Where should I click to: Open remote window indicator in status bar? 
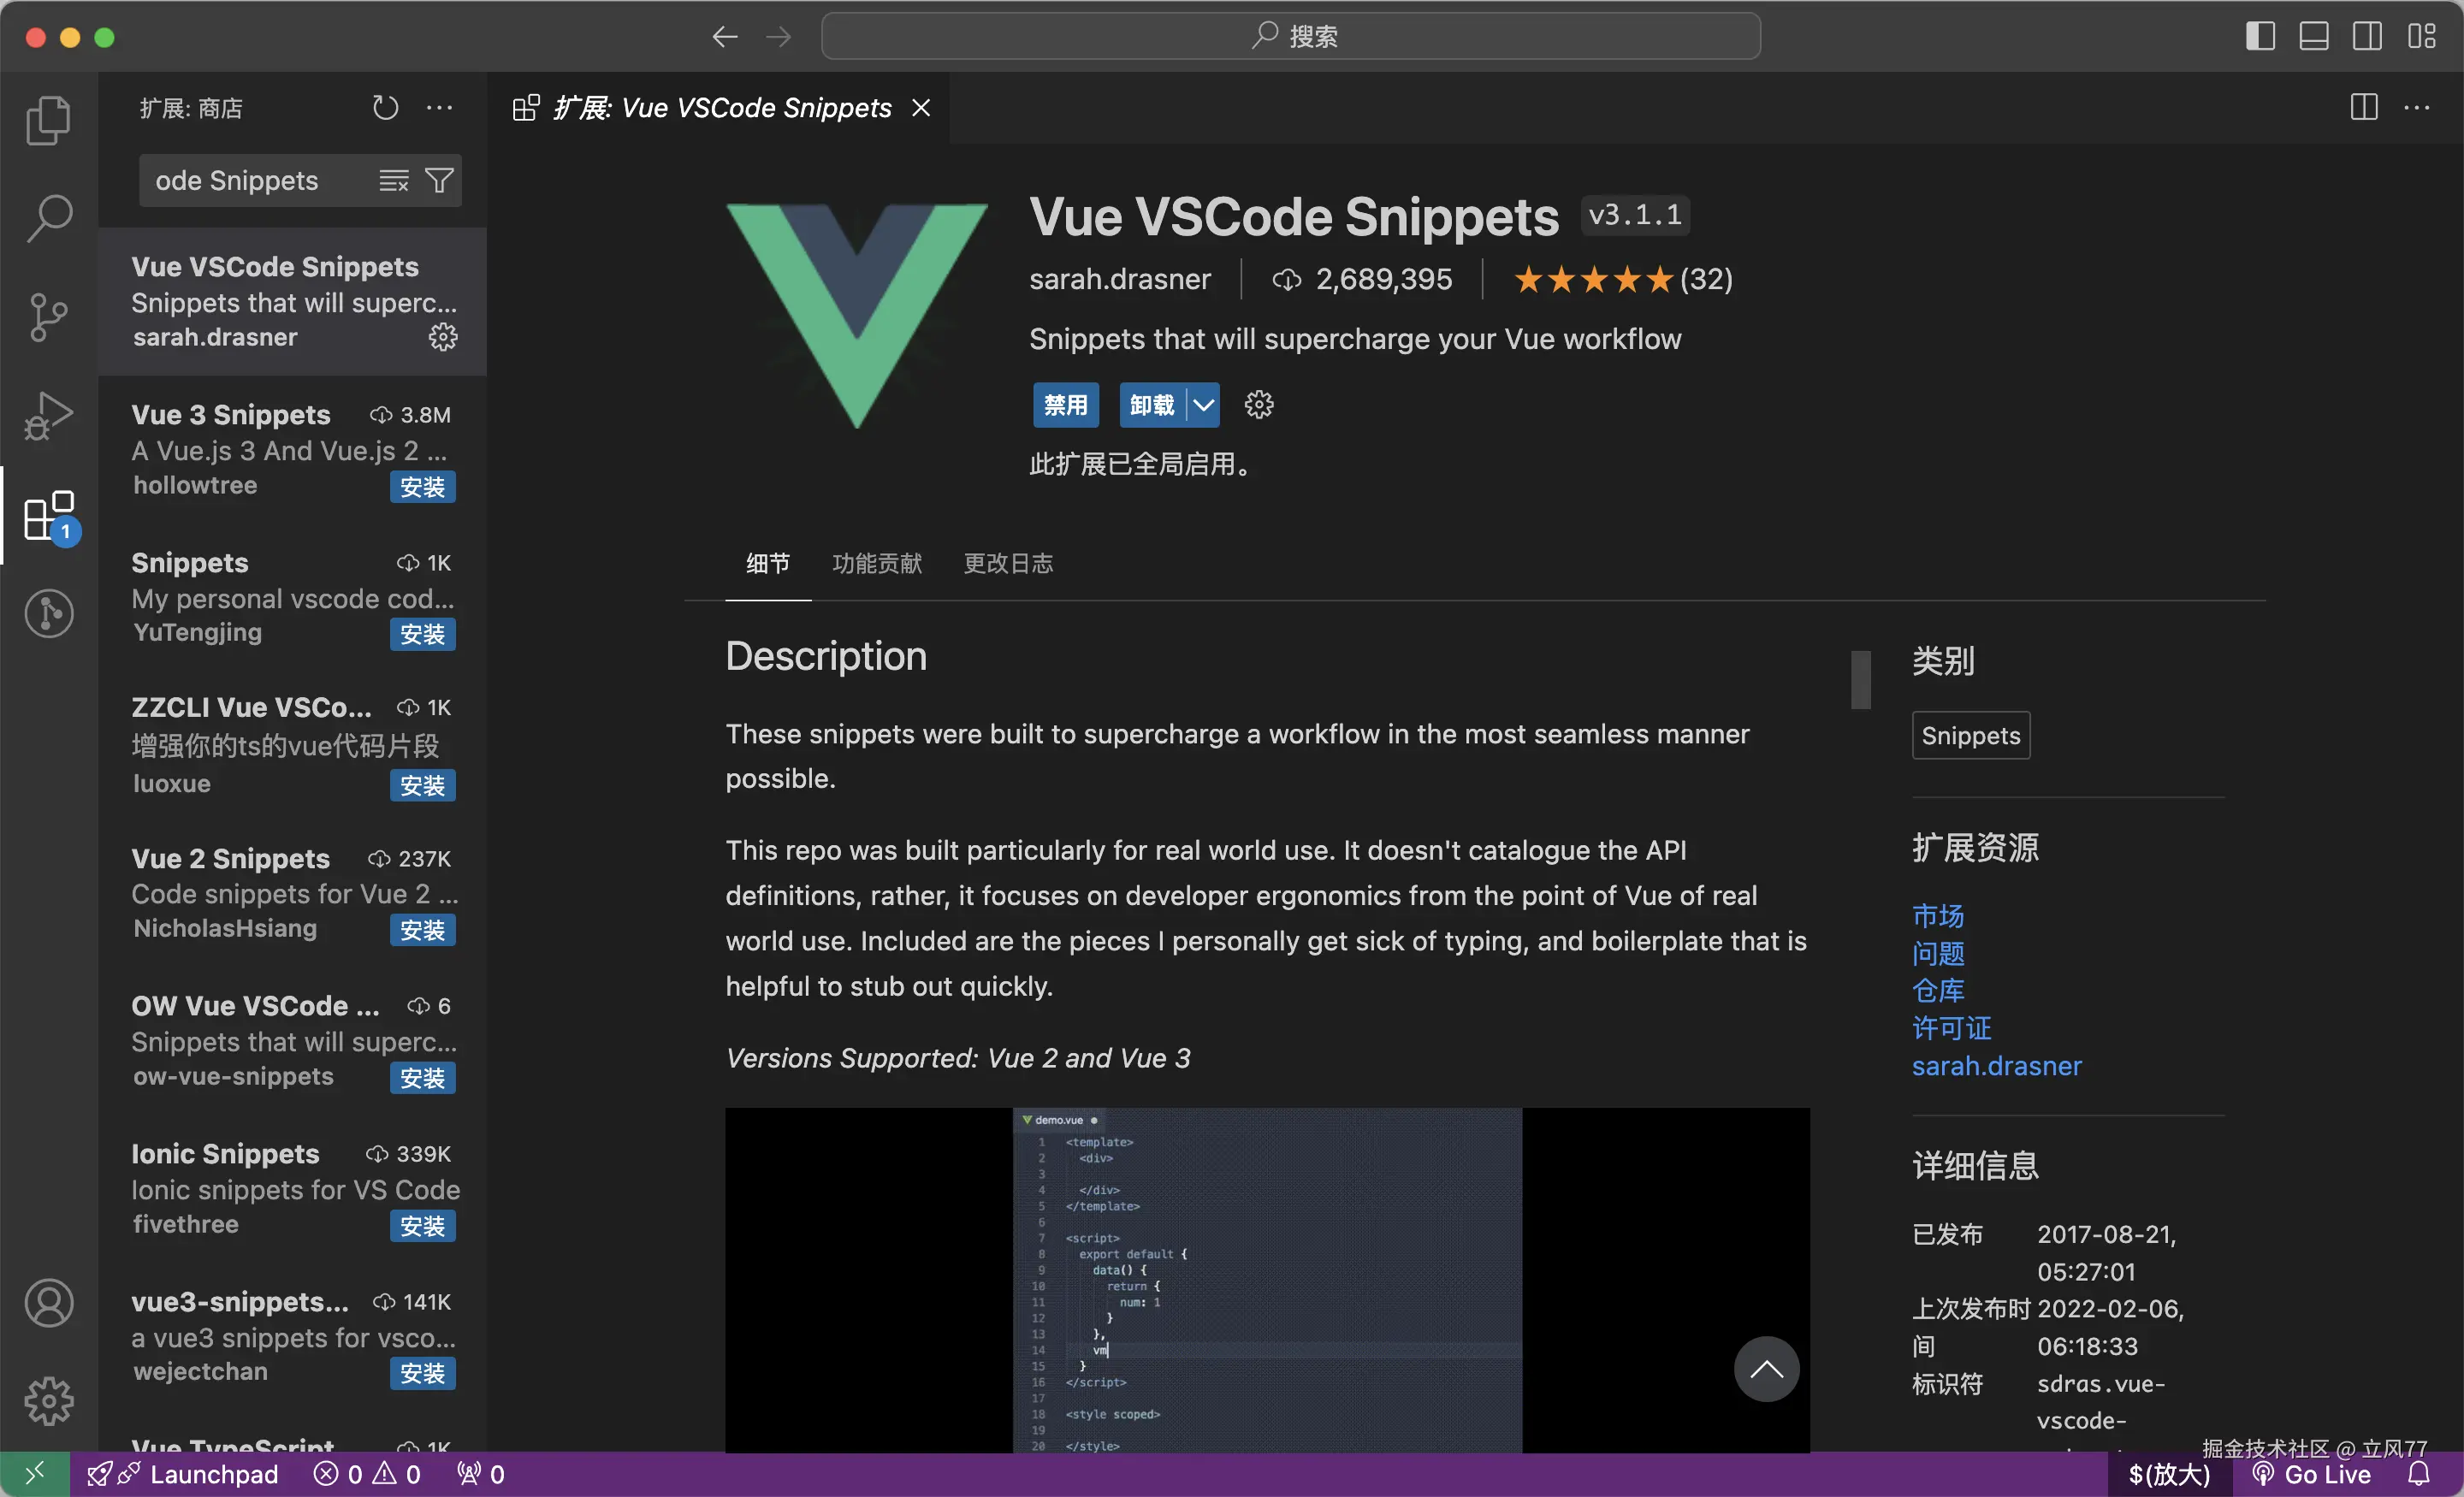click(35, 1474)
